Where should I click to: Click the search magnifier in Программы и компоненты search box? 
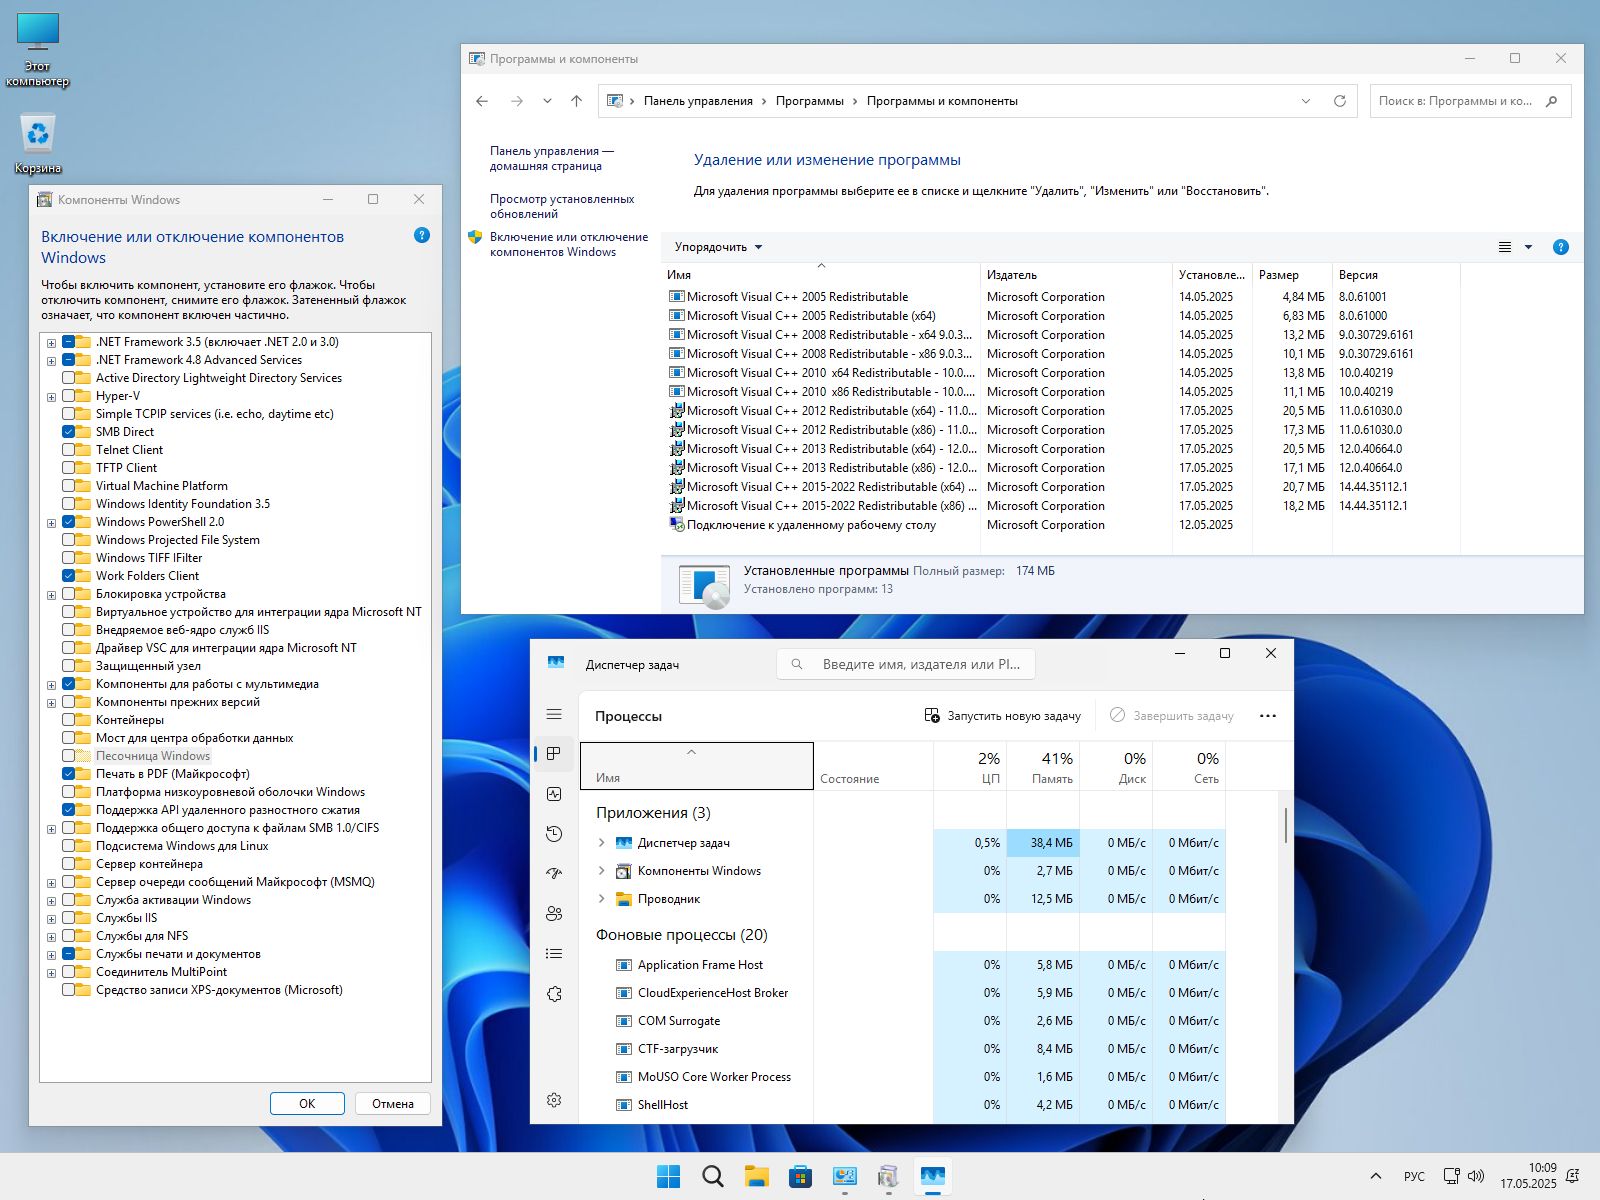[1552, 101]
